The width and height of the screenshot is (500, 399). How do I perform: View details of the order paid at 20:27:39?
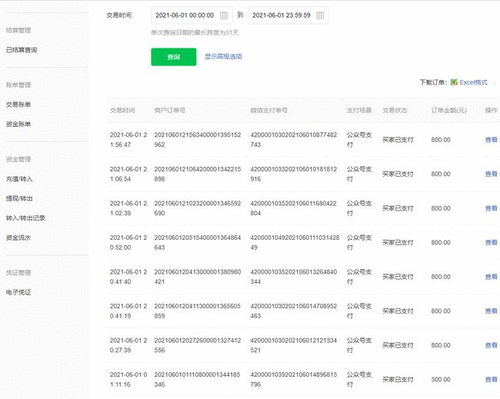491,345
